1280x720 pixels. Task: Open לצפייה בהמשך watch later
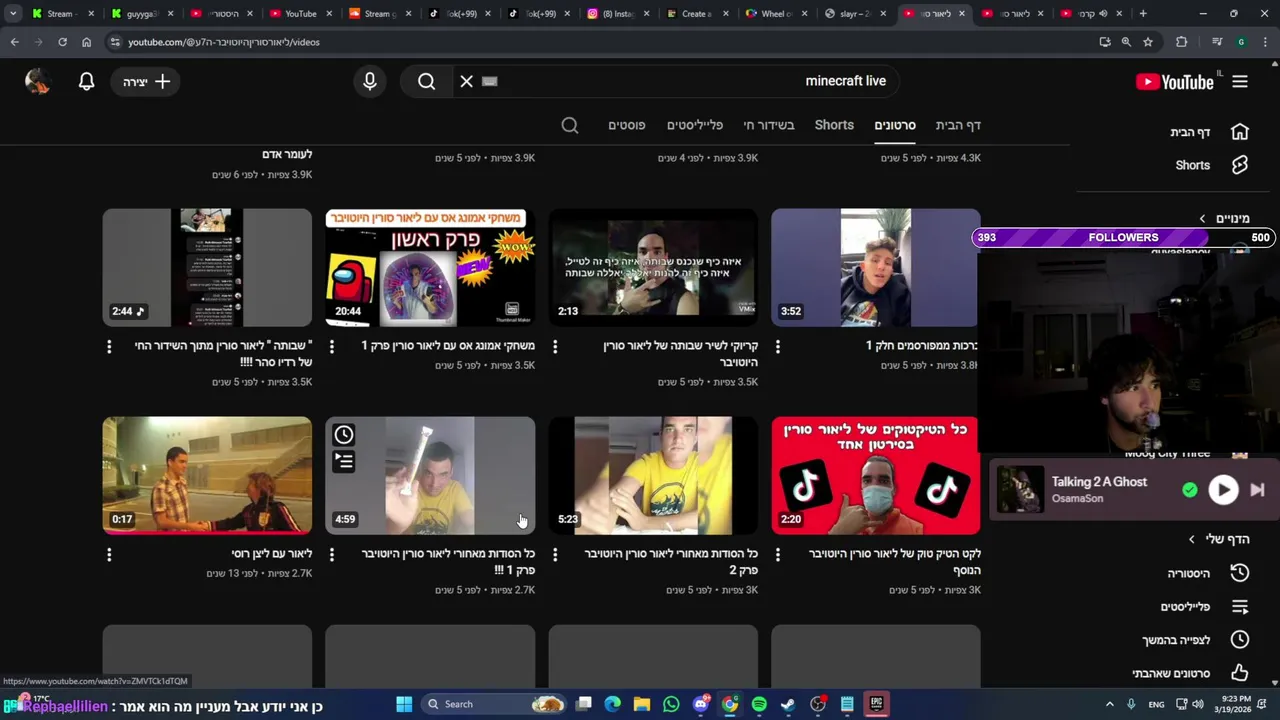[x=1196, y=640]
